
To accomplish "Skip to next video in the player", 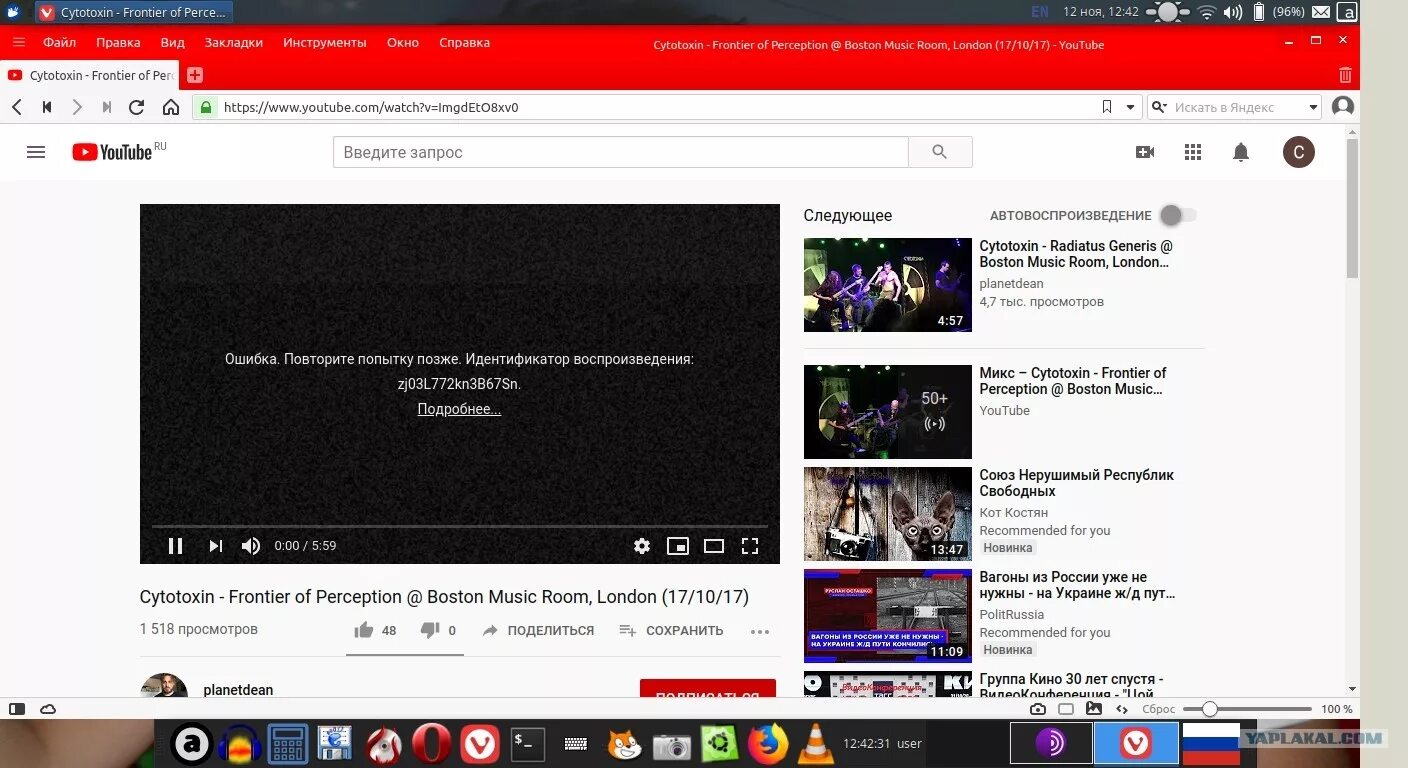I will [215, 546].
